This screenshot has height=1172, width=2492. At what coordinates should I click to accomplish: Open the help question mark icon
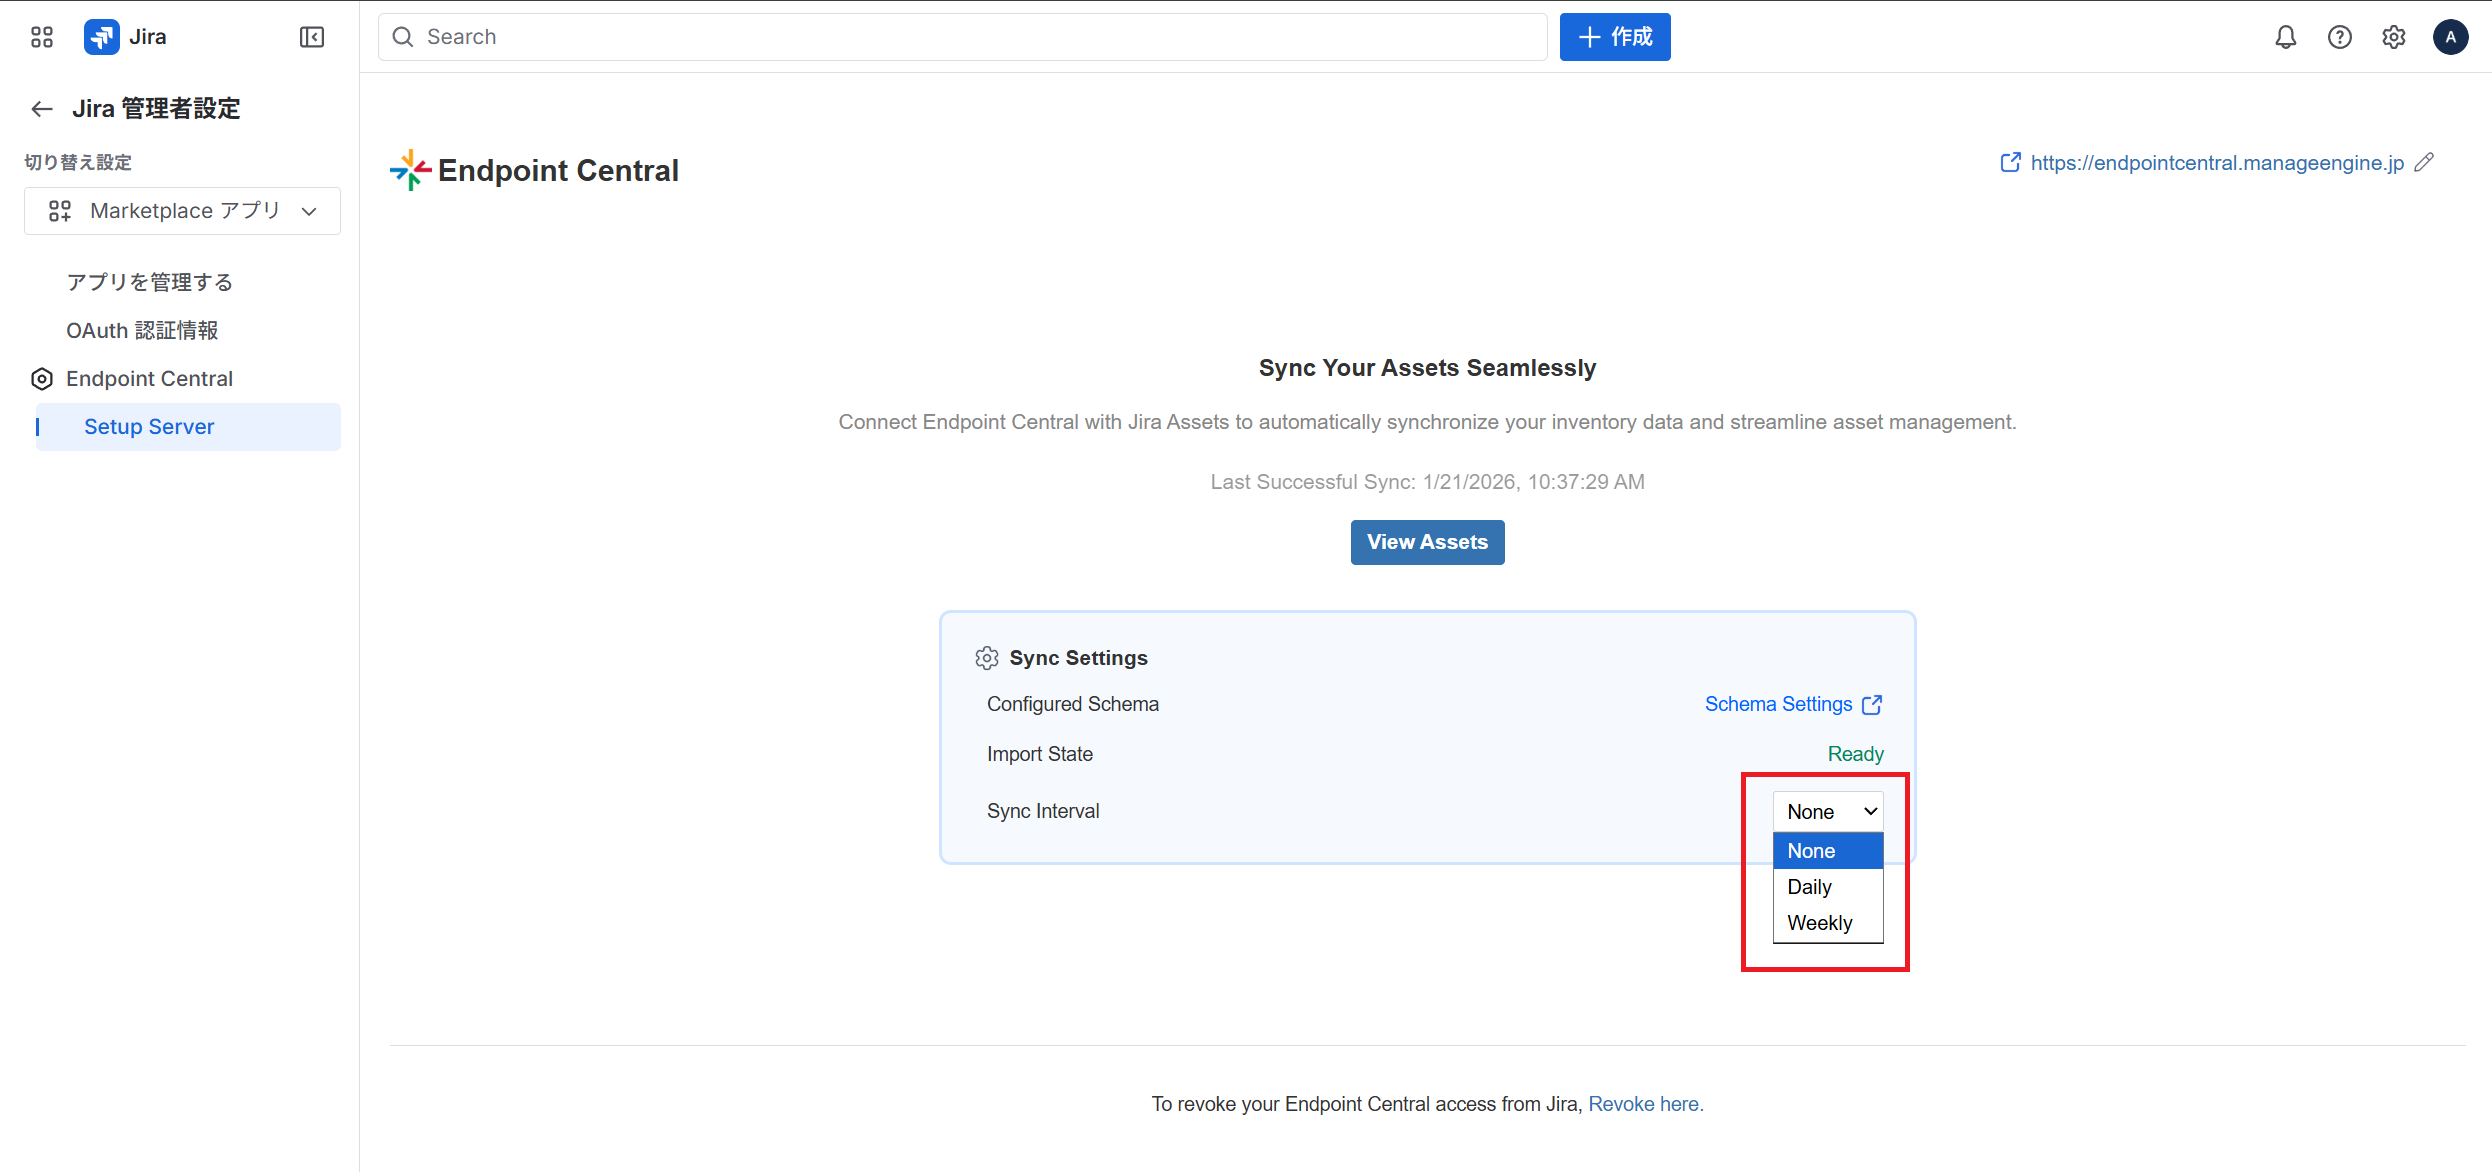pyautogui.click(x=2339, y=37)
